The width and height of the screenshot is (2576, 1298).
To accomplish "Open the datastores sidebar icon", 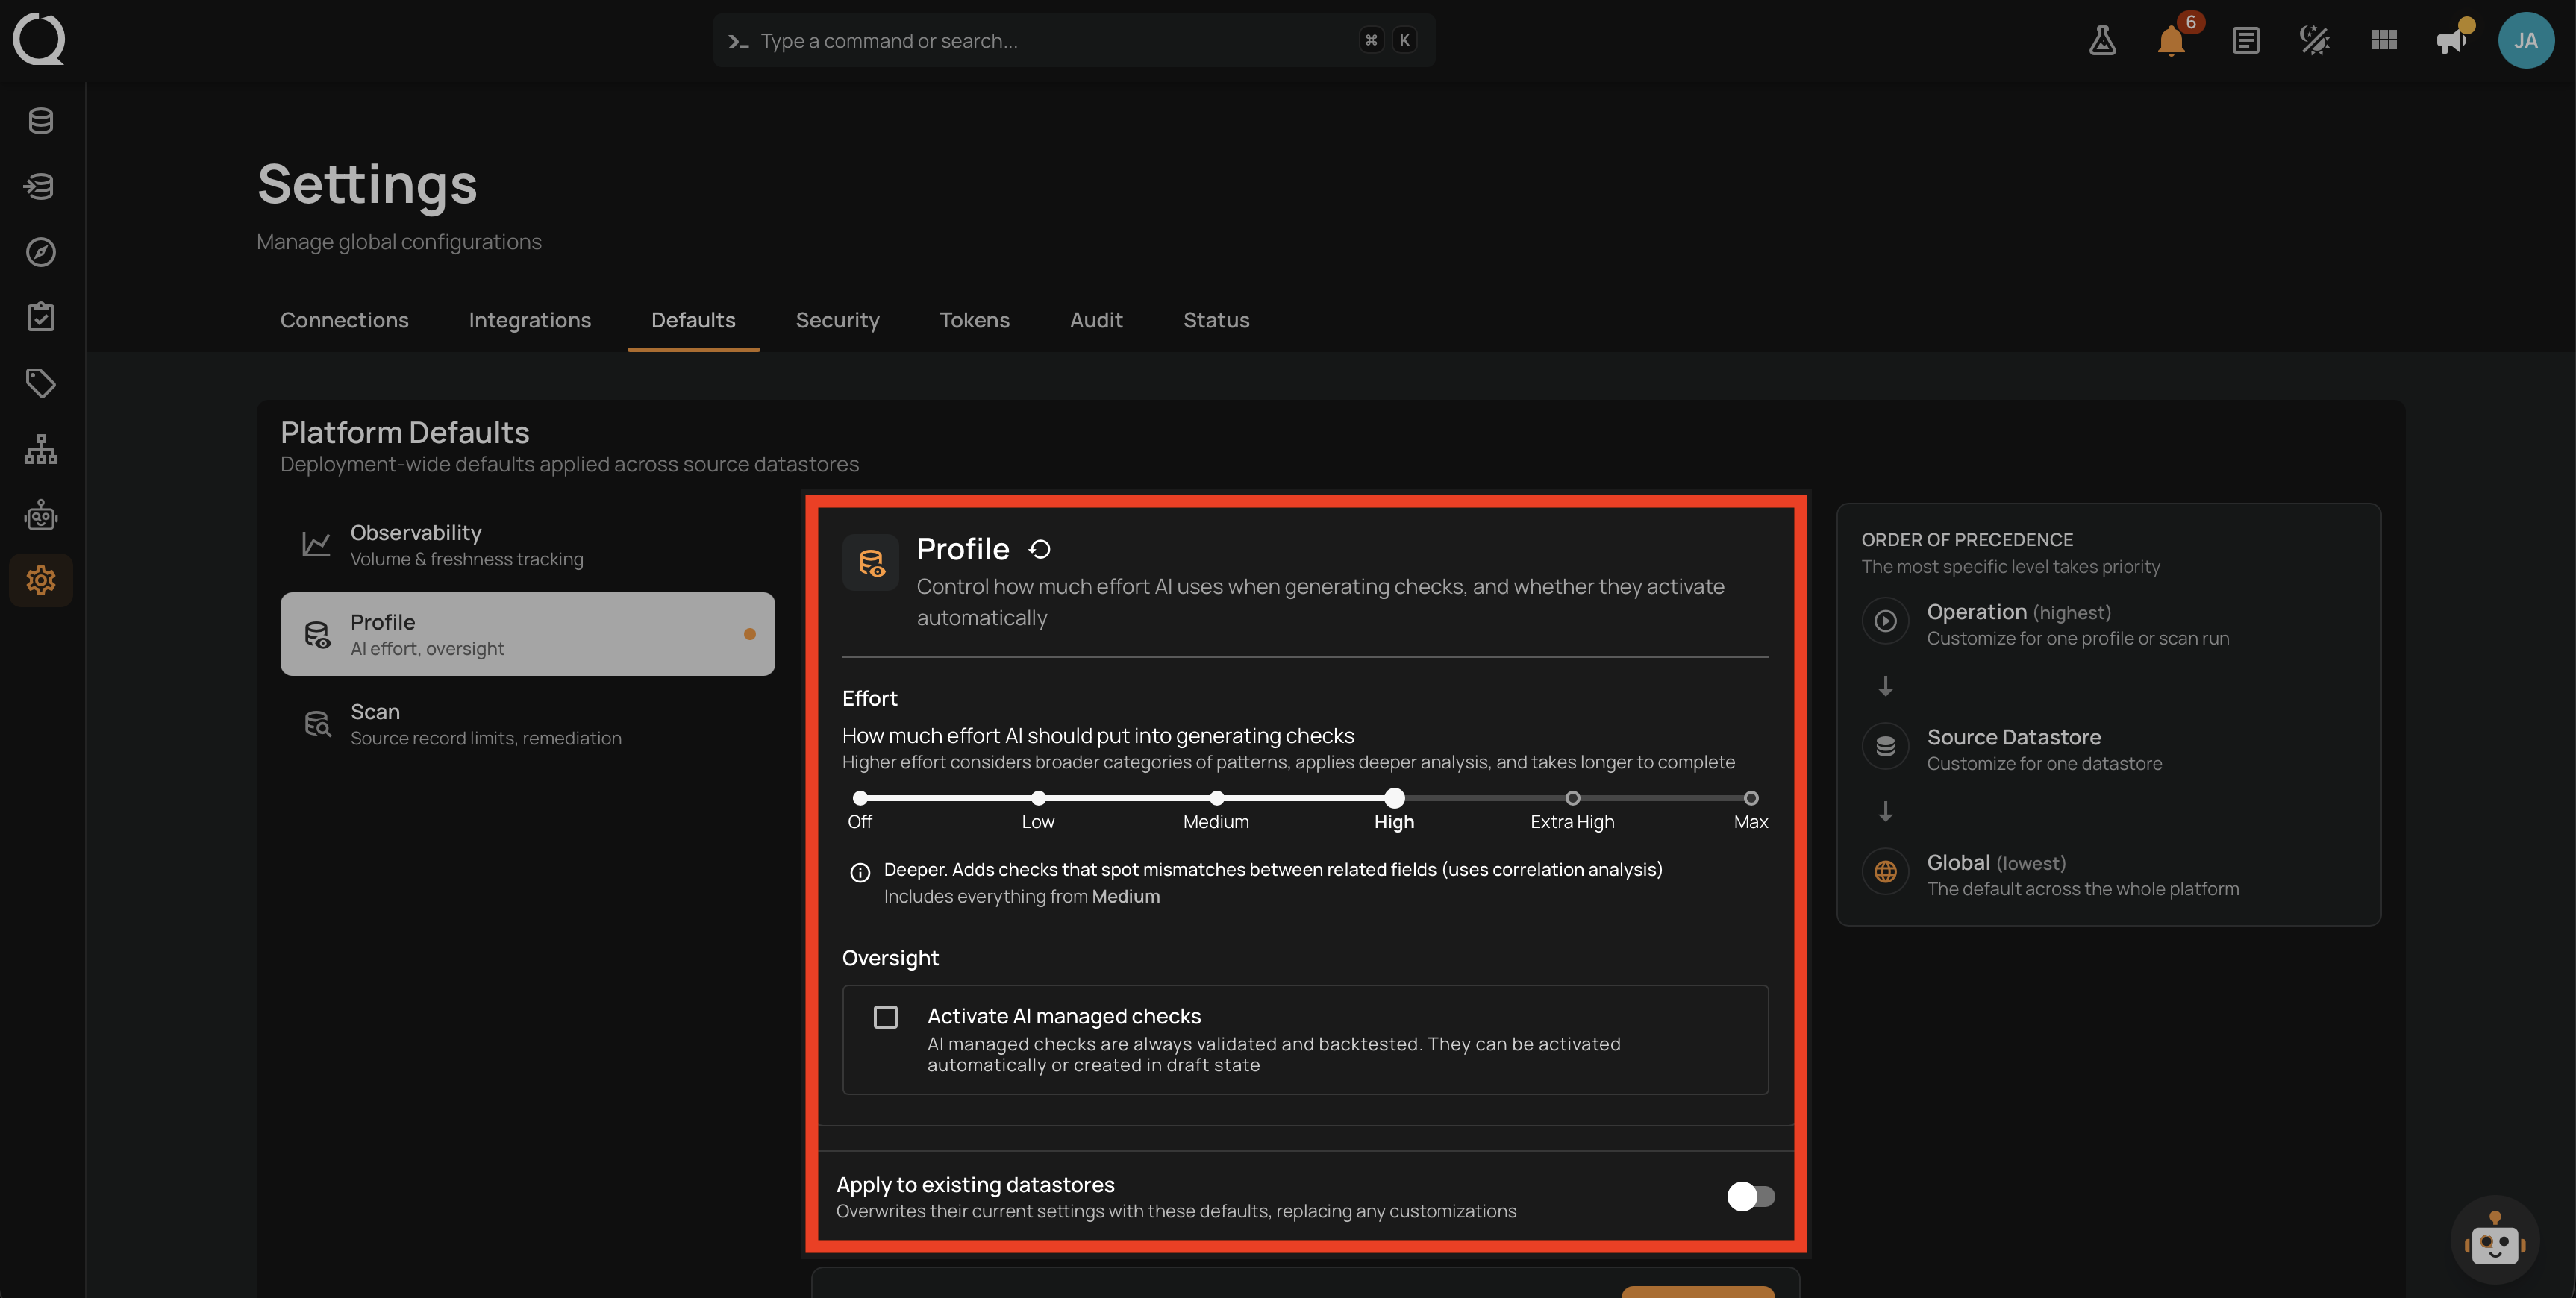I will point(41,121).
